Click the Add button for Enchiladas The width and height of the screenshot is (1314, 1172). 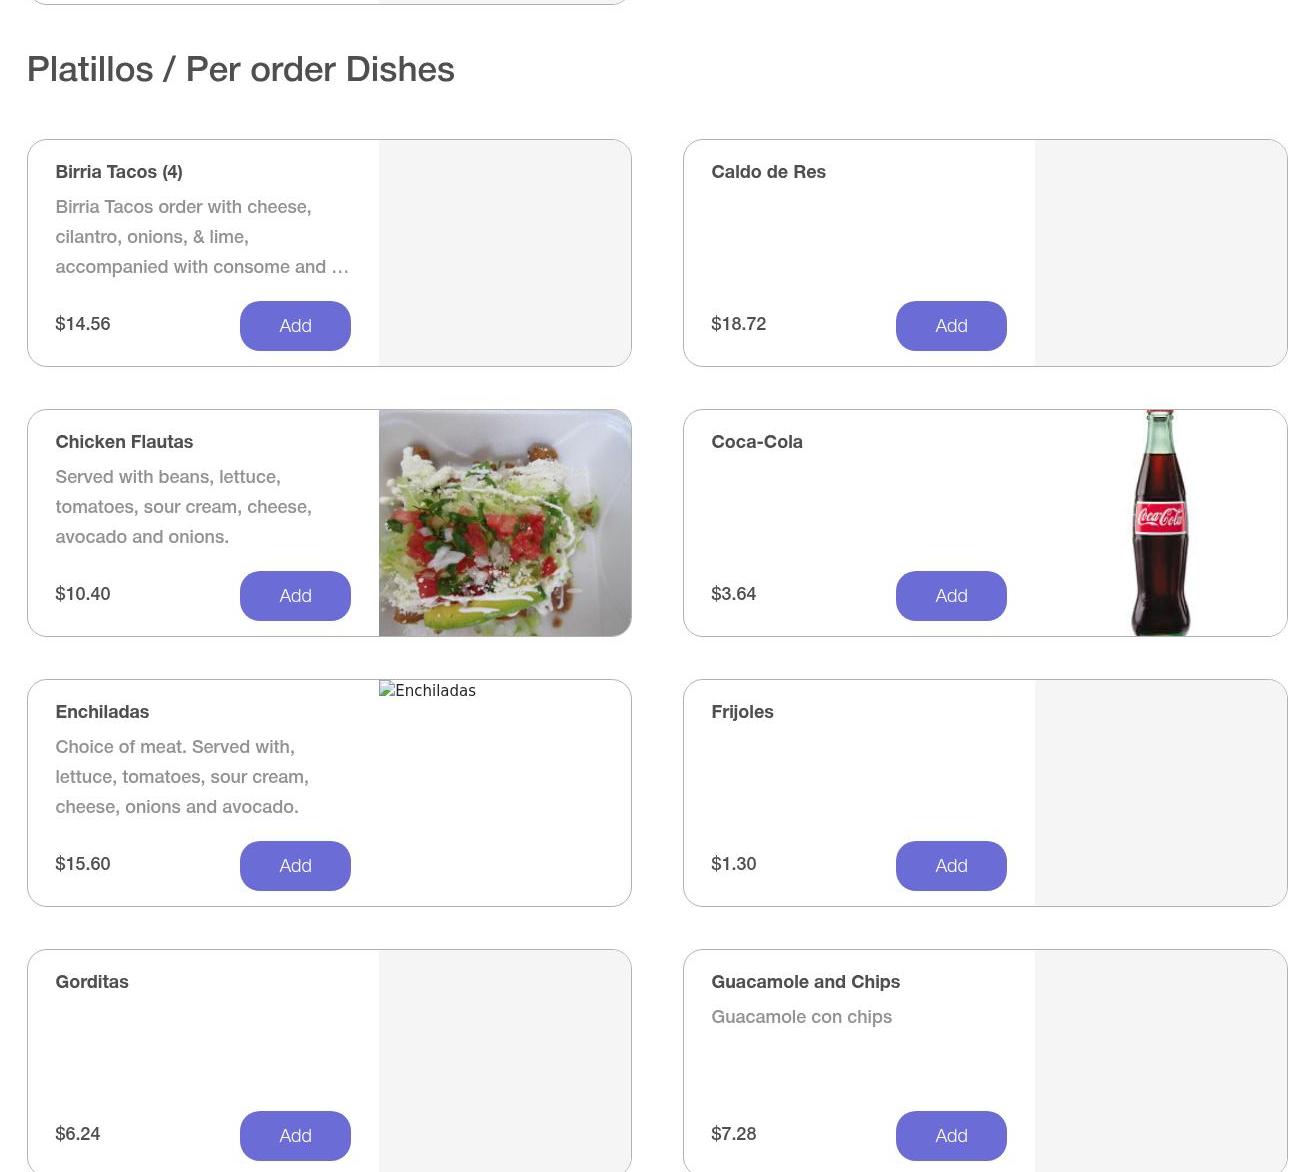[295, 866]
